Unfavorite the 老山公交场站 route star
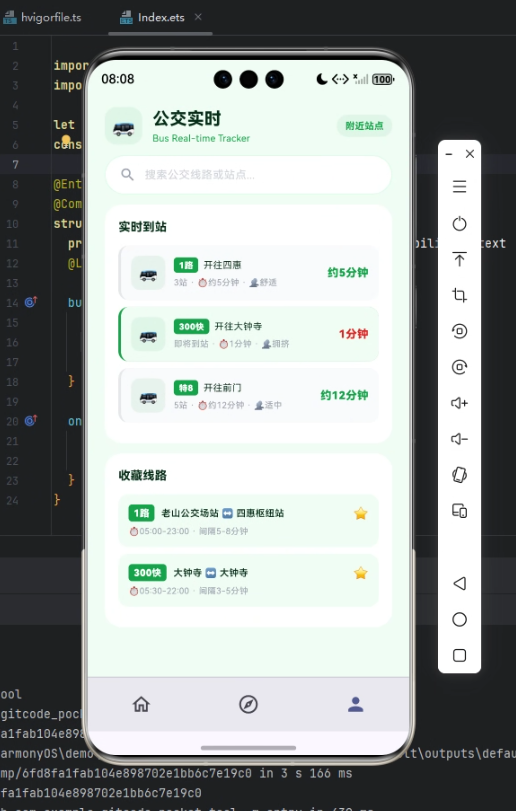This screenshot has width=516, height=811. (360, 514)
